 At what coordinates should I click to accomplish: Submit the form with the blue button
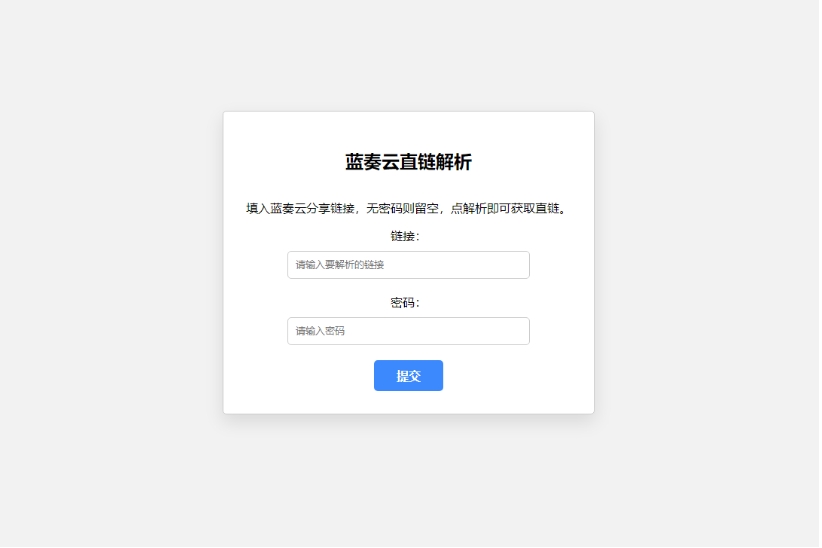coord(409,377)
